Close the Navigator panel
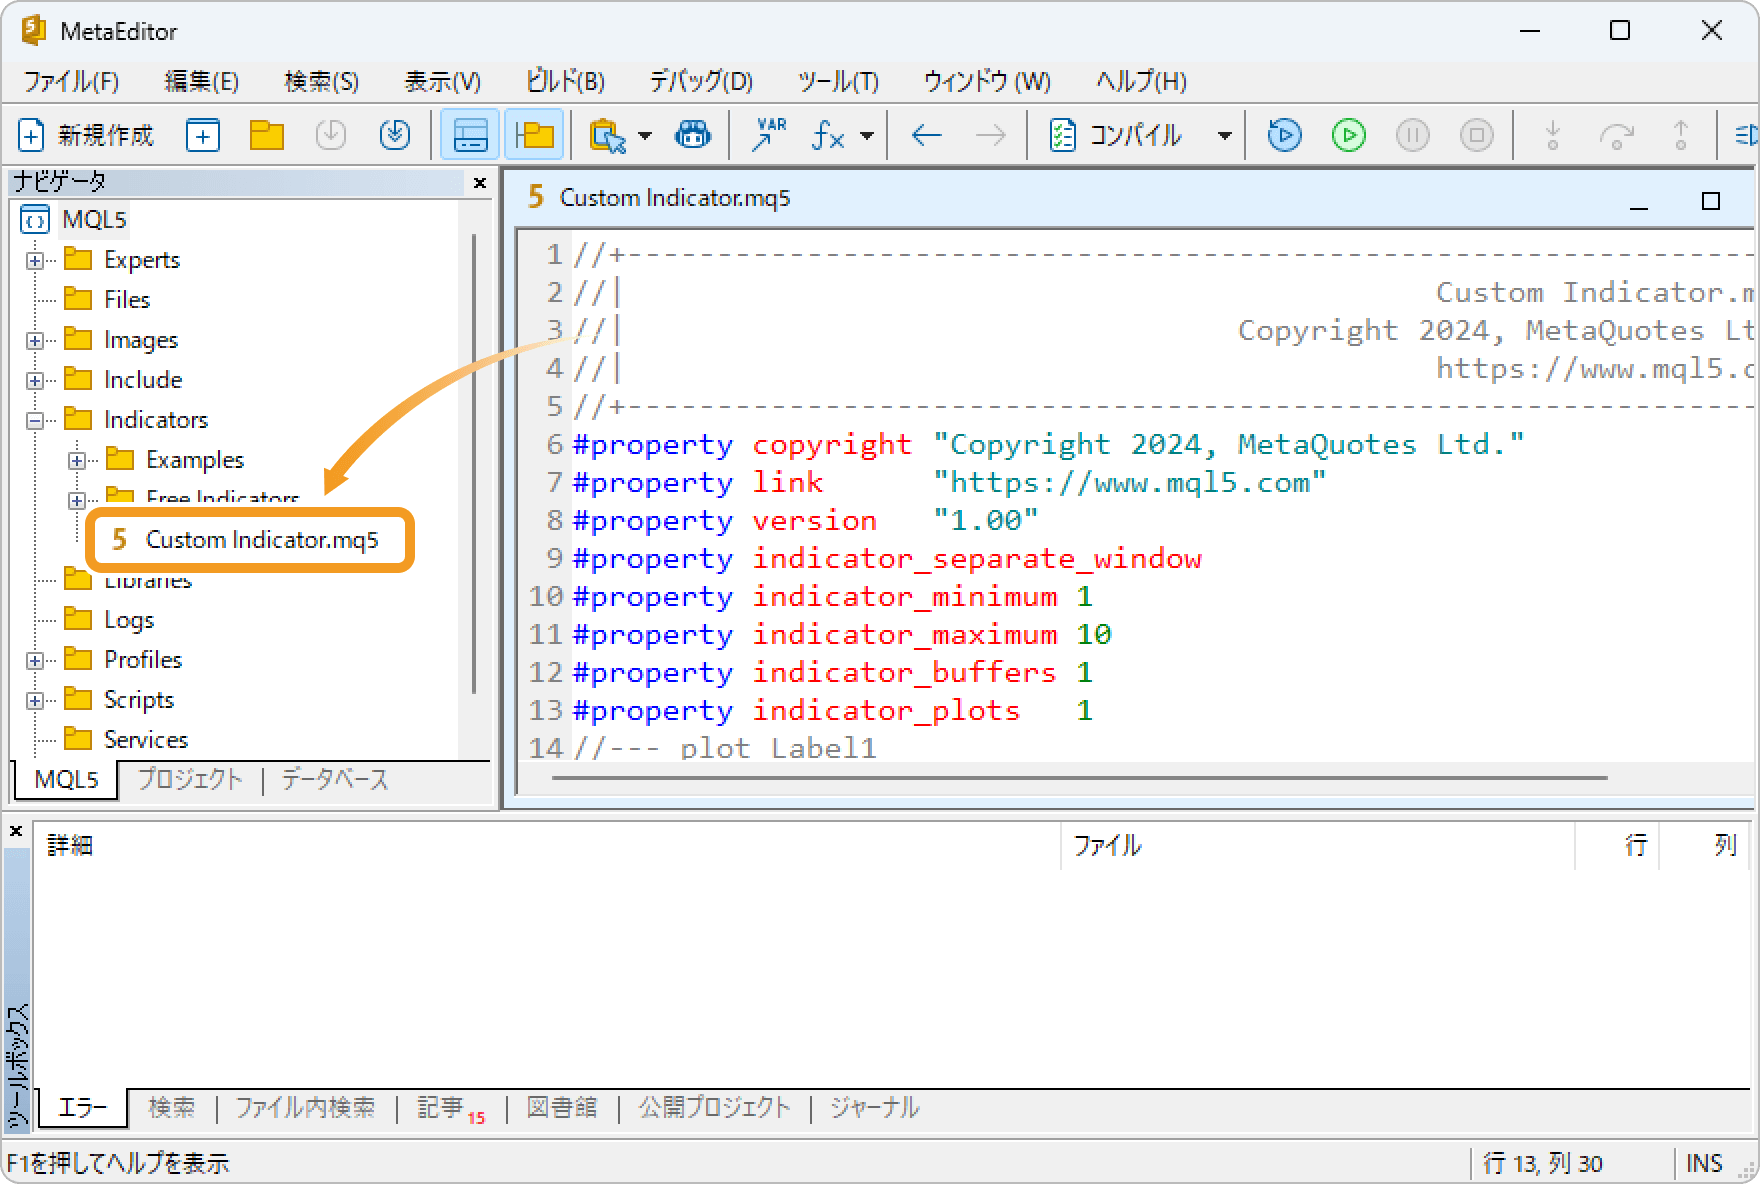The height and width of the screenshot is (1184, 1760). tap(480, 183)
